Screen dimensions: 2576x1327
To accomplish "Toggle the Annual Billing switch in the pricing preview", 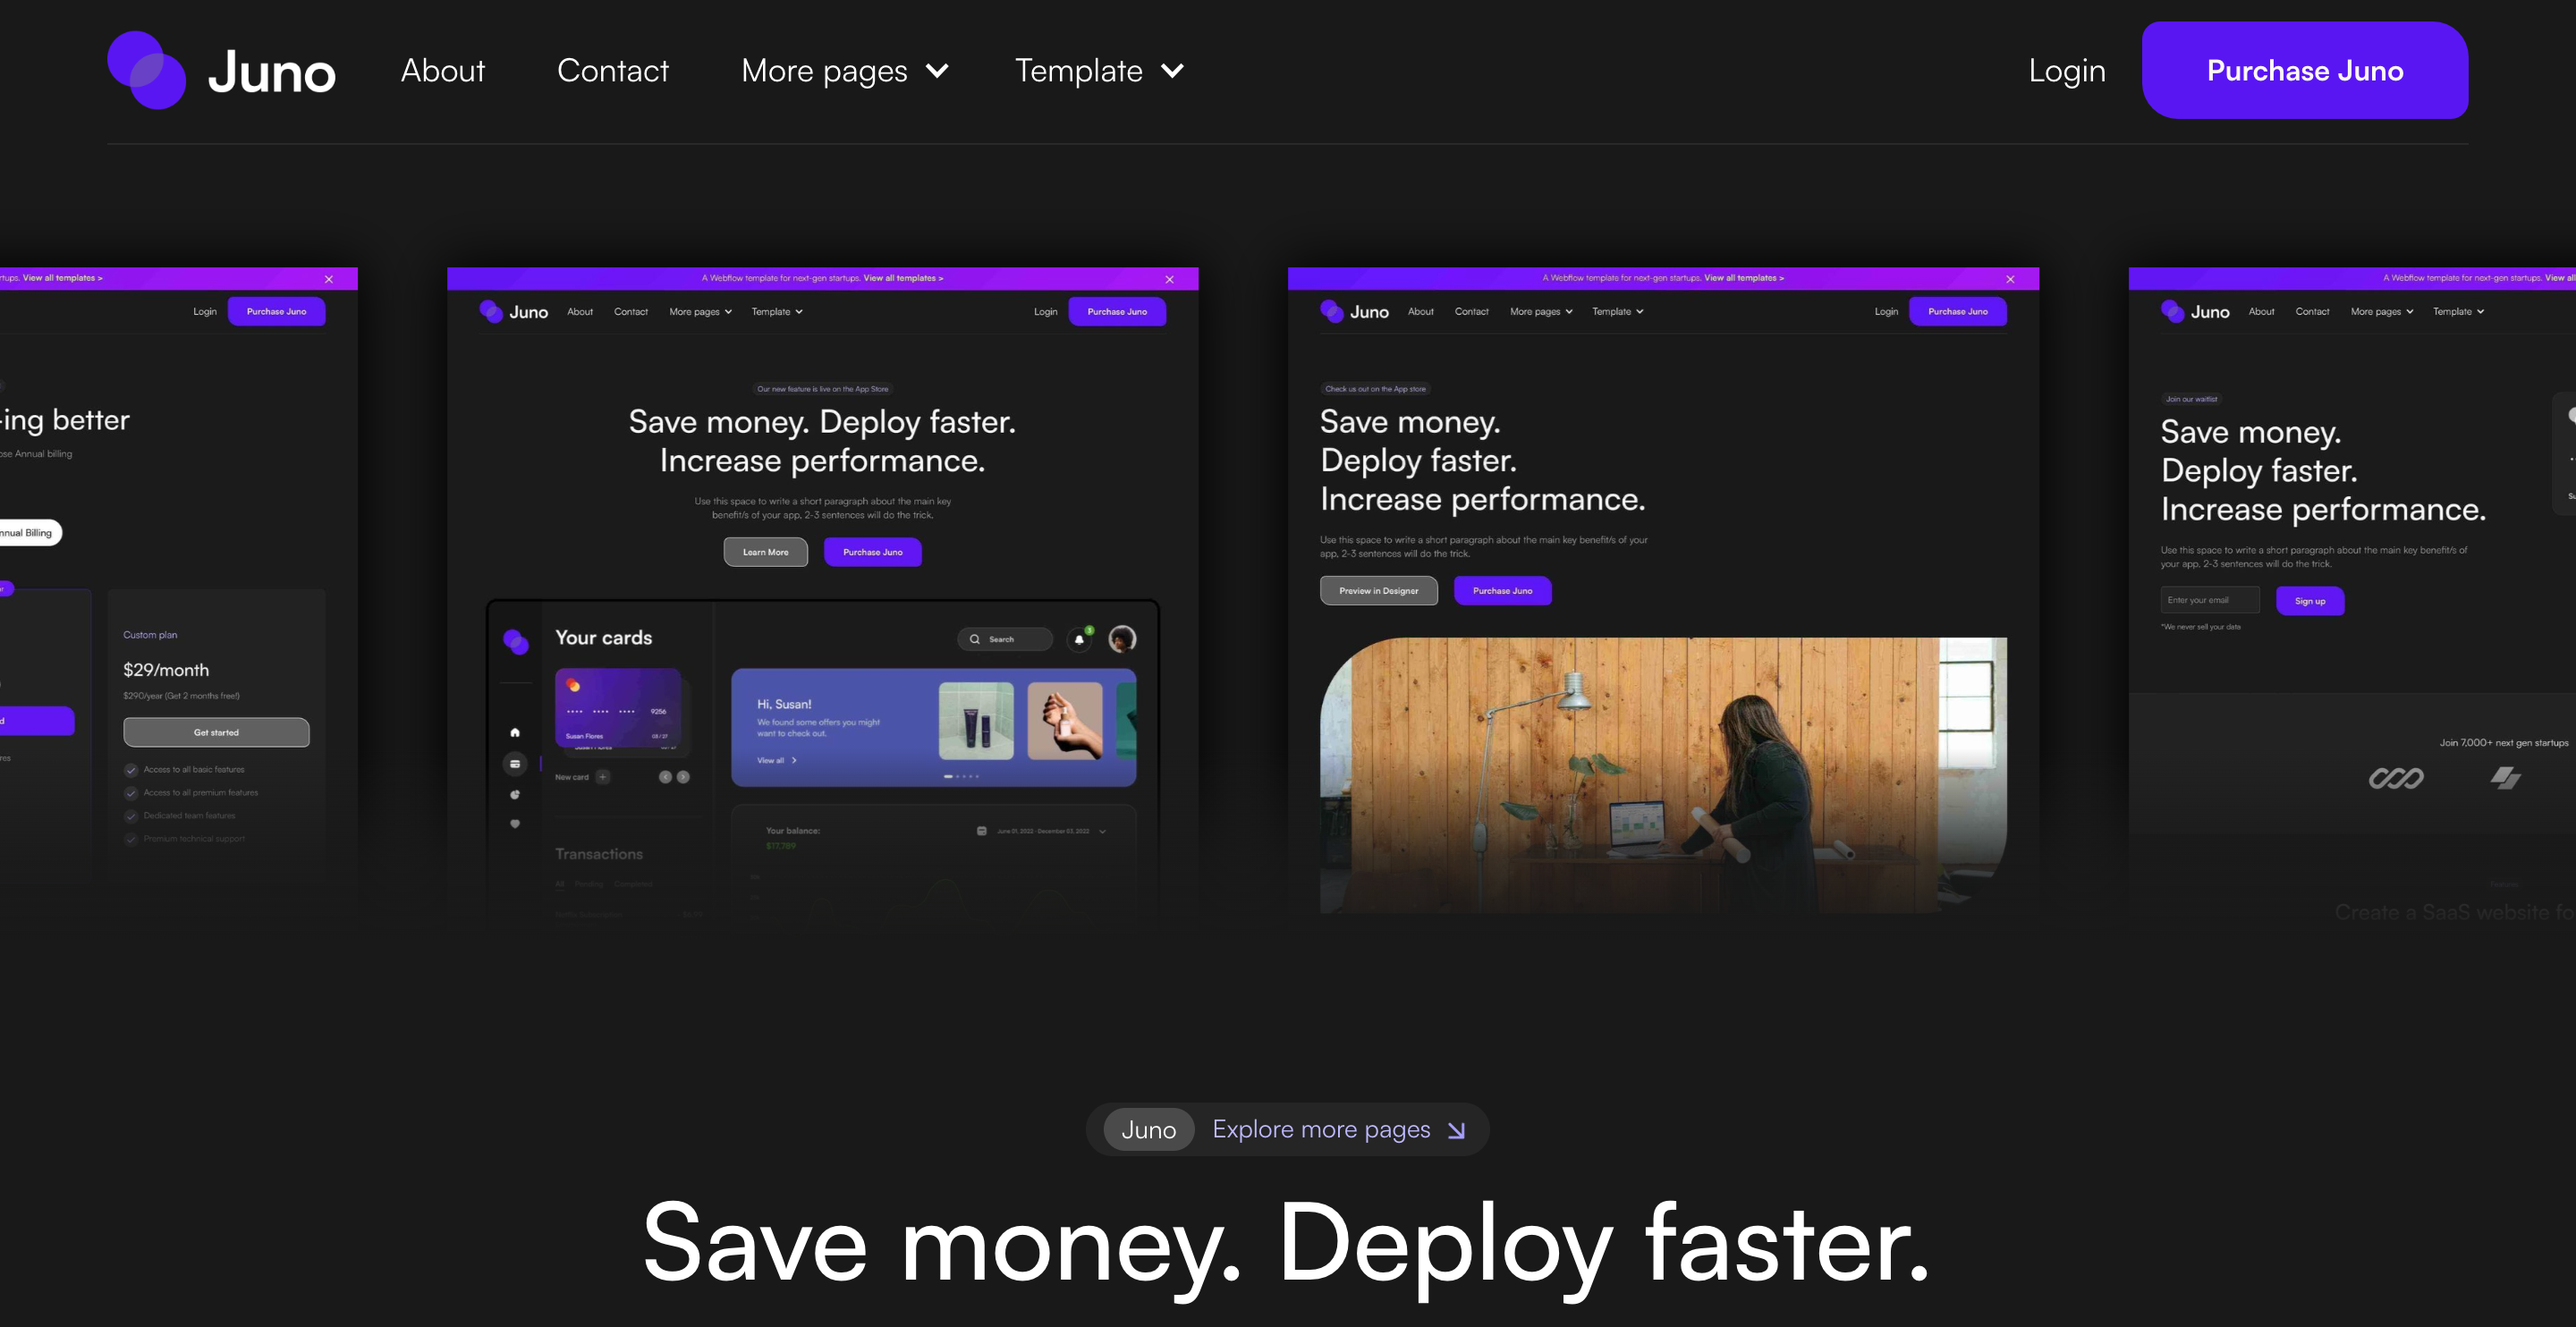I will [29, 533].
